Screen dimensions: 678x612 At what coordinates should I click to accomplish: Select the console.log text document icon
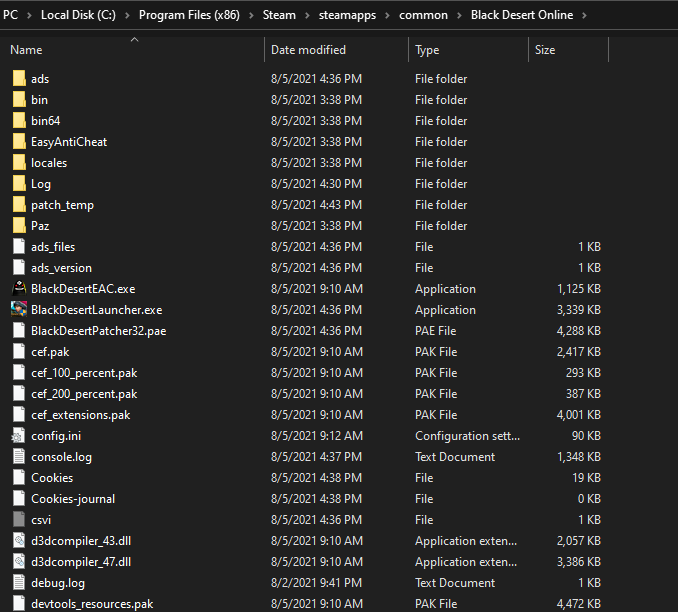tap(19, 457)
